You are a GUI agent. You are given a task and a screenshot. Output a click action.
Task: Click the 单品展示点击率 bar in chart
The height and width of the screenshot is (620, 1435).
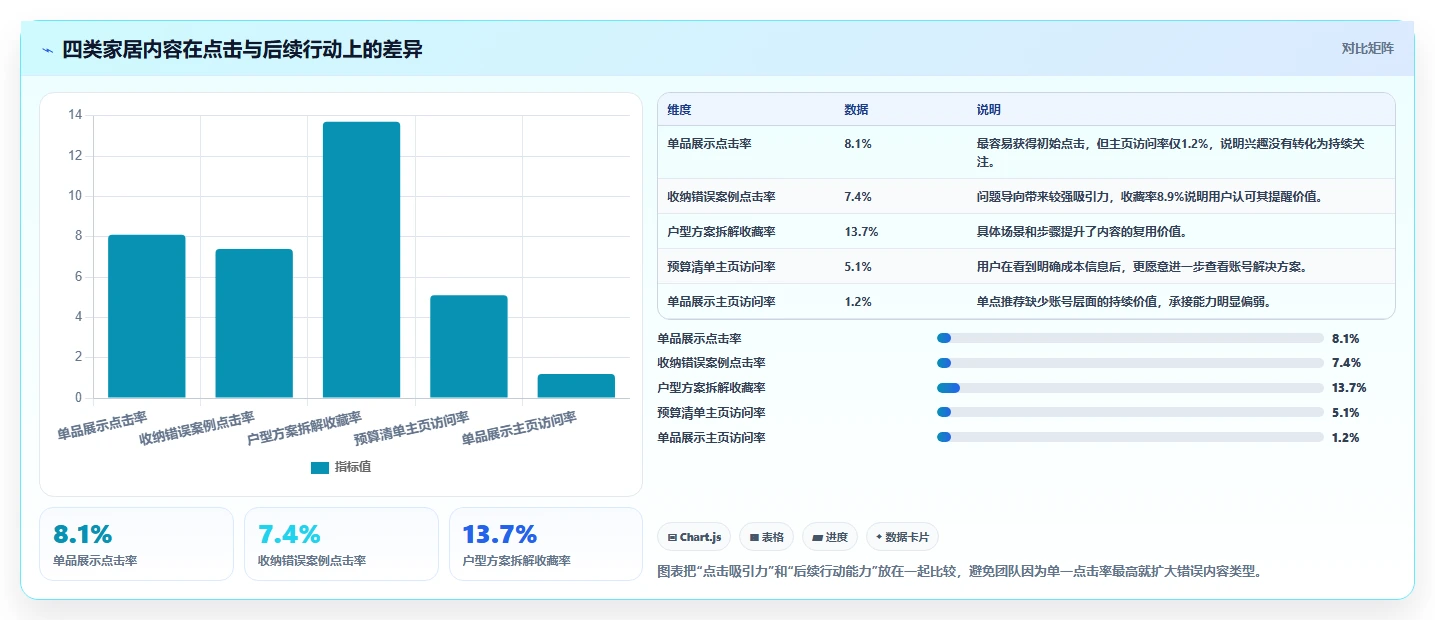pyautogui.click(x=147, y=316)
